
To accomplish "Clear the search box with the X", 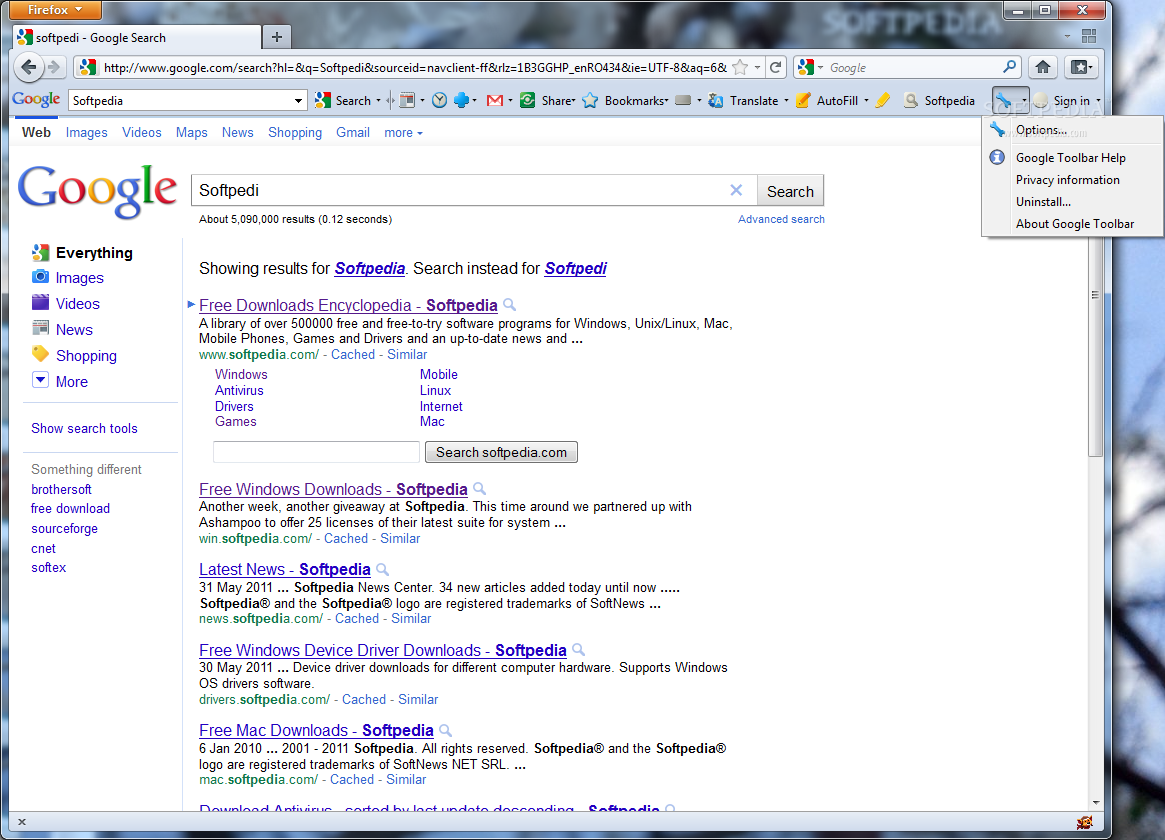I will point(736,190).
